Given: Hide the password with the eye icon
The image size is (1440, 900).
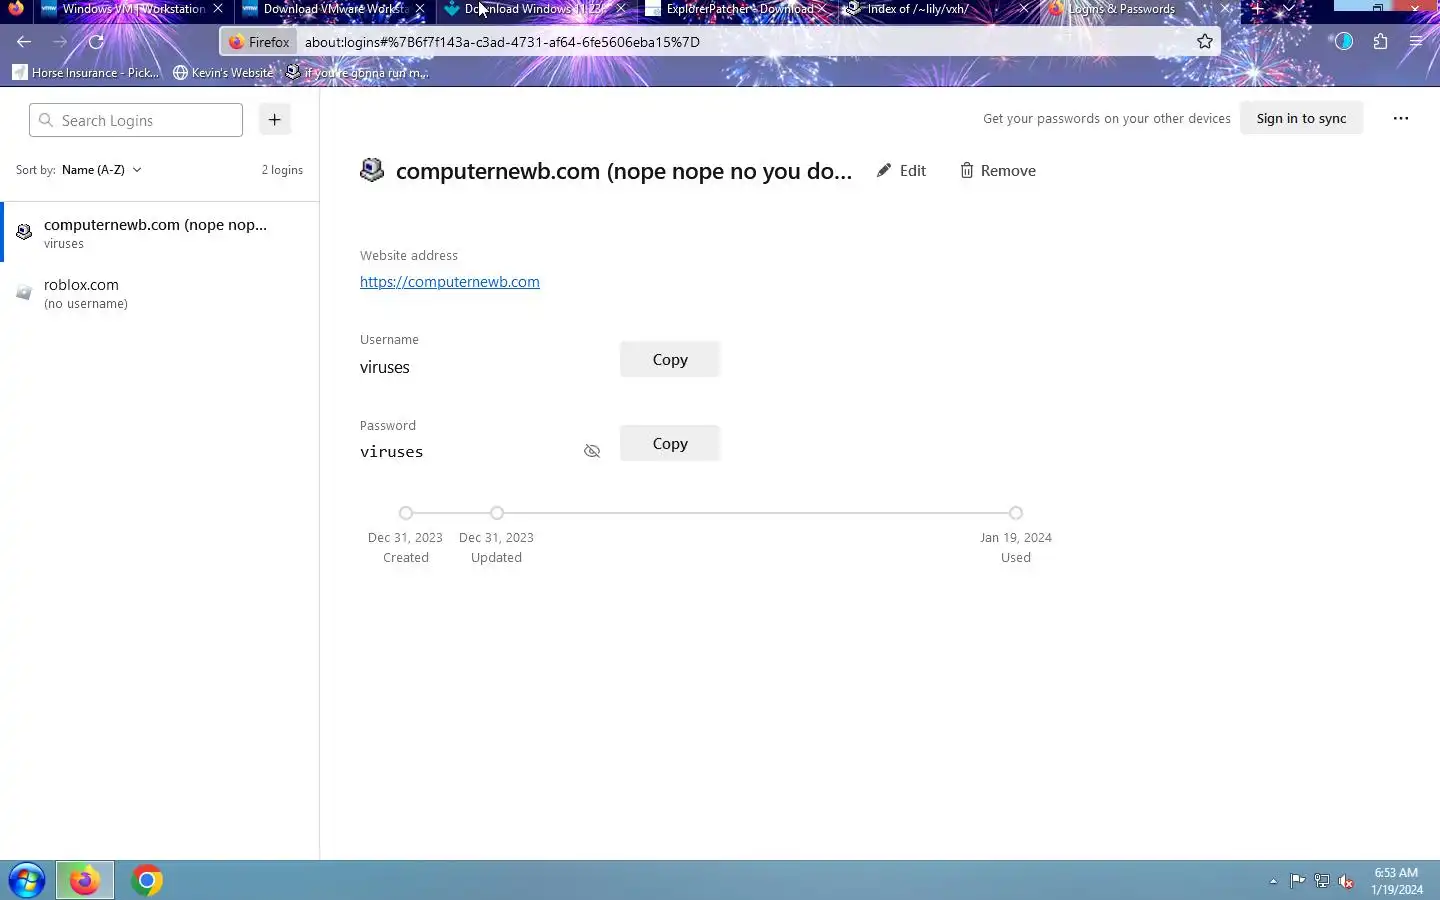Looking at the screenshot, I should pyautogui.click(x=592, y=451).
